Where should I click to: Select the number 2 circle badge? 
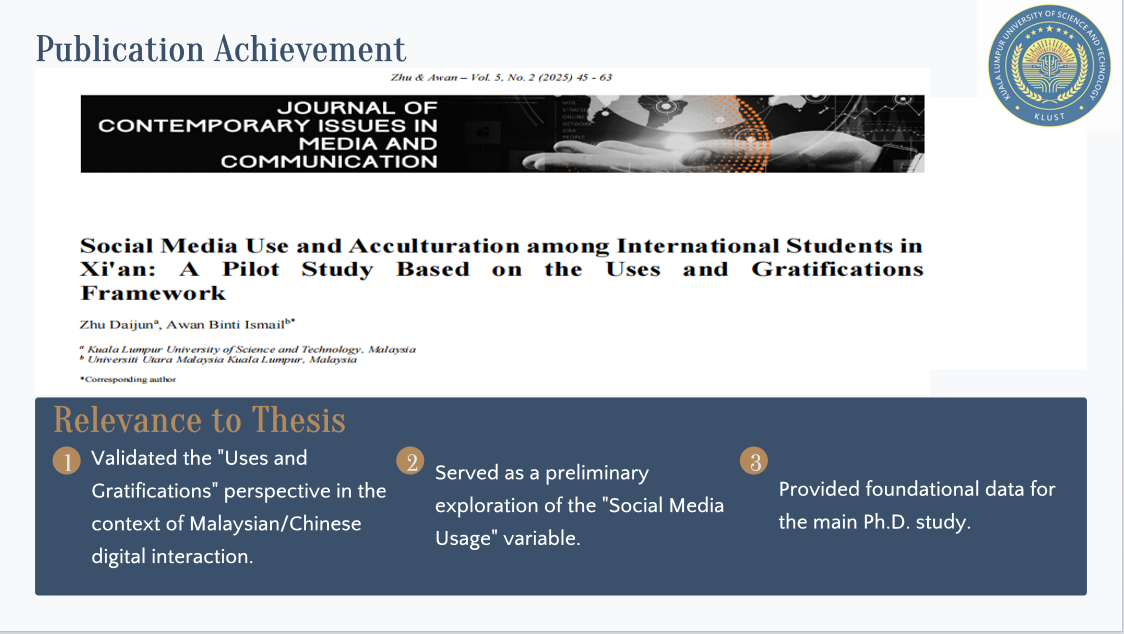(x=409, y=461)
